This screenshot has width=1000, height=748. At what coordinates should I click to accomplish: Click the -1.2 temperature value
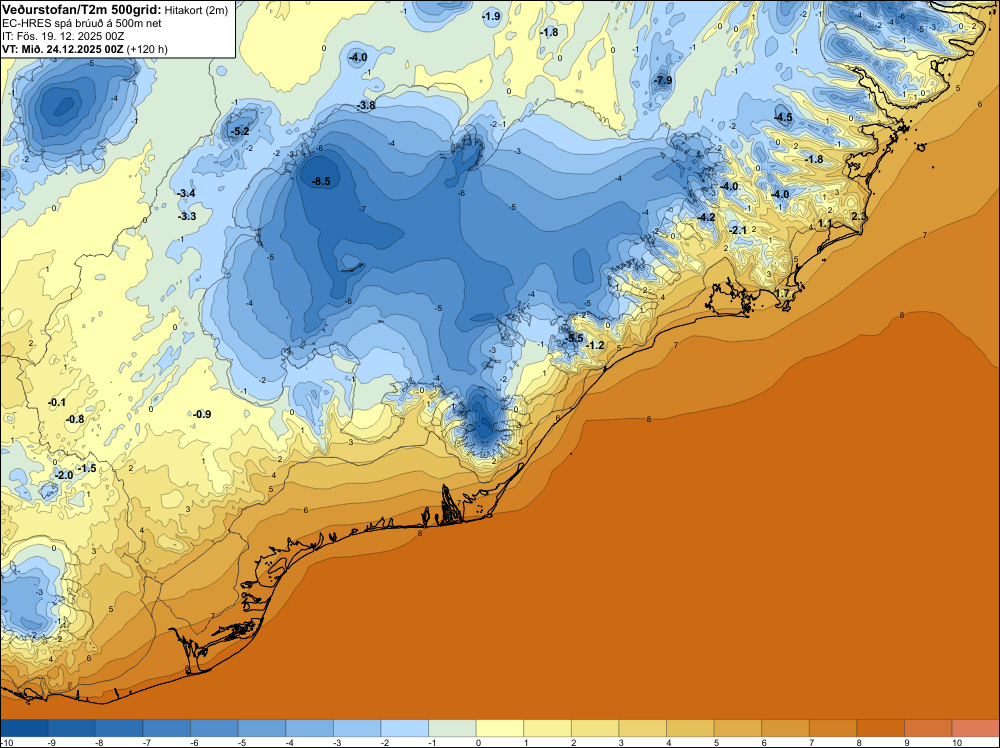(595, 346)
